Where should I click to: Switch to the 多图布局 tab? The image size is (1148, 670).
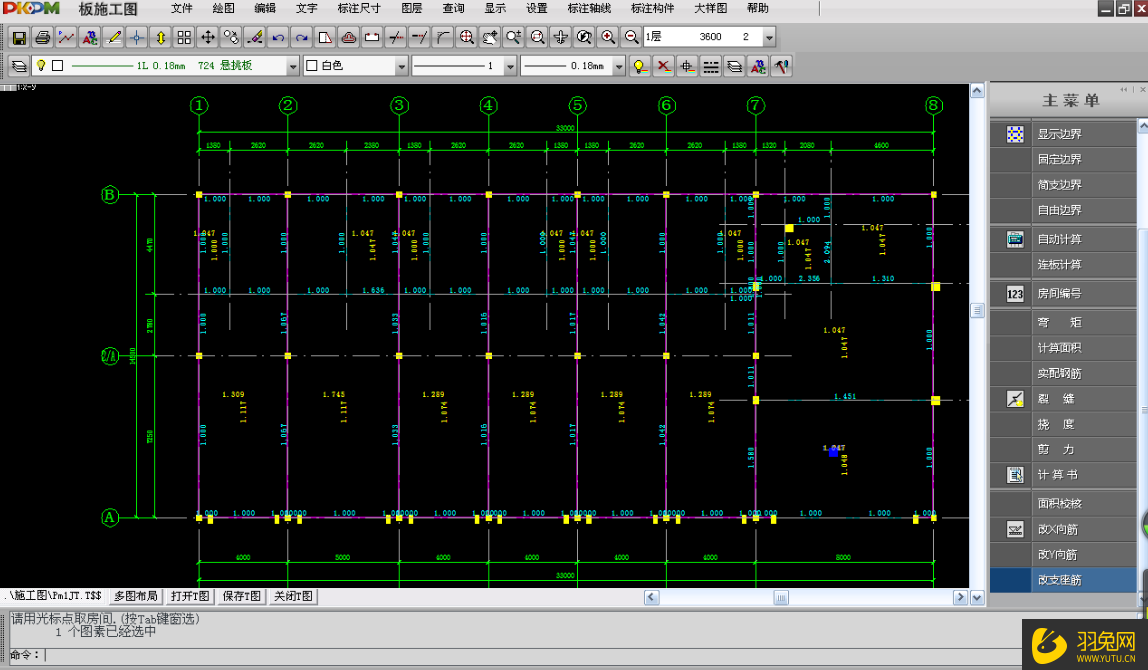(135, 597)
